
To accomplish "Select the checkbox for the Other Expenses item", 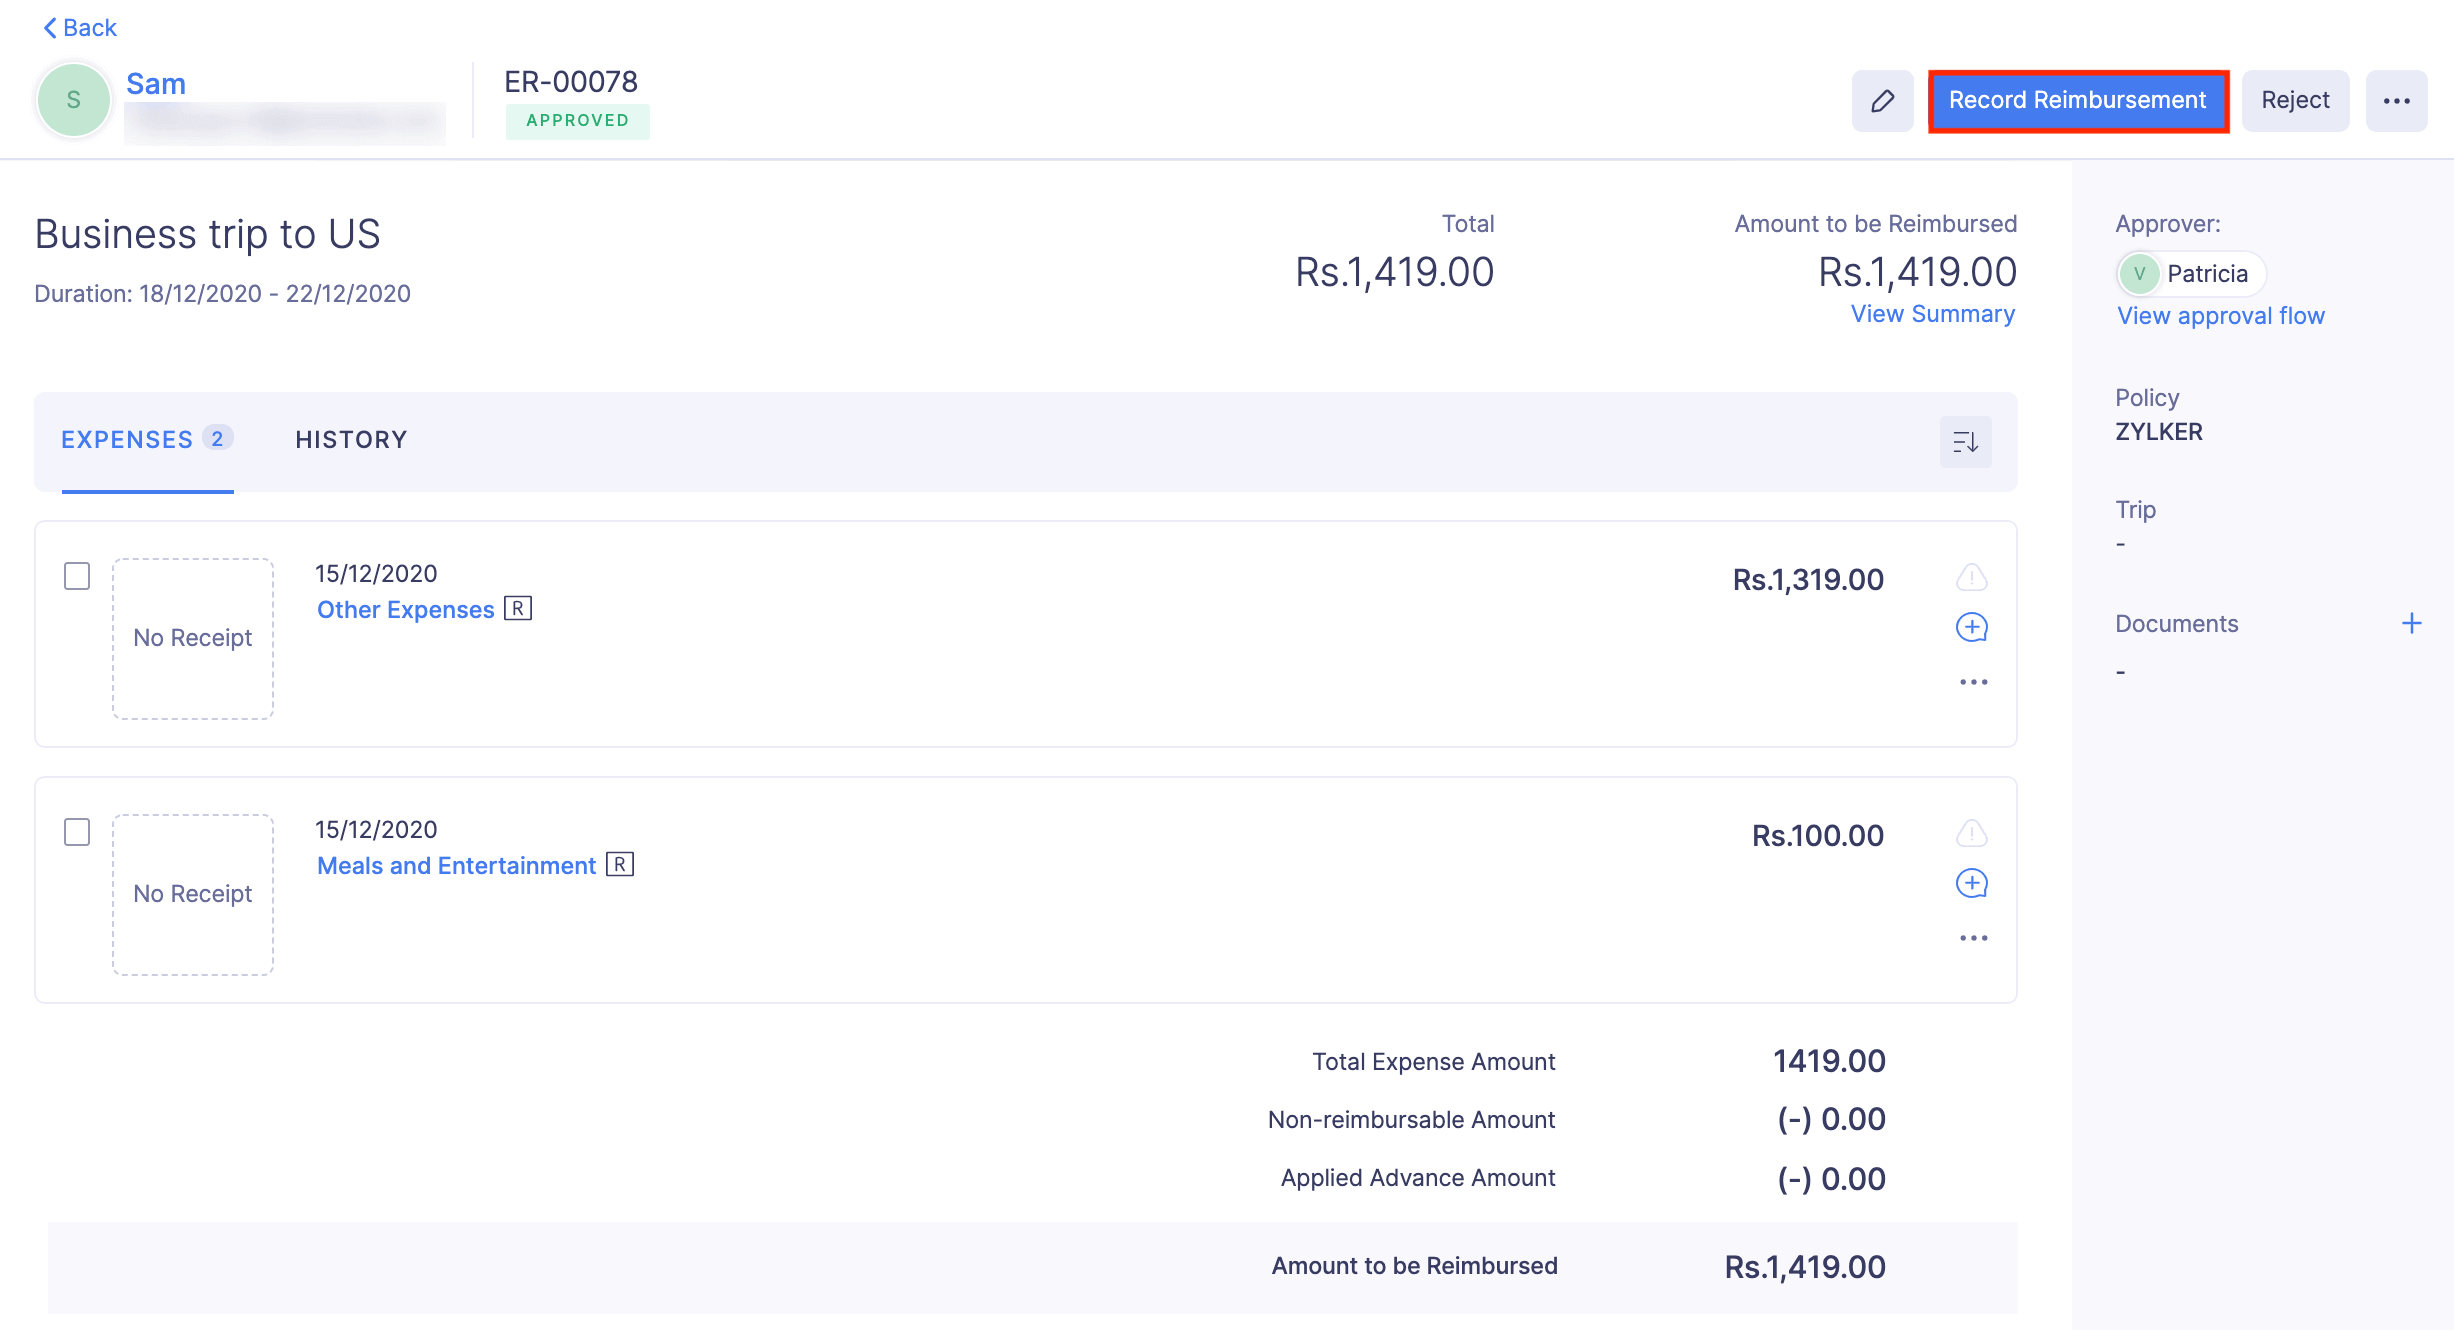I will click(77, 575).
